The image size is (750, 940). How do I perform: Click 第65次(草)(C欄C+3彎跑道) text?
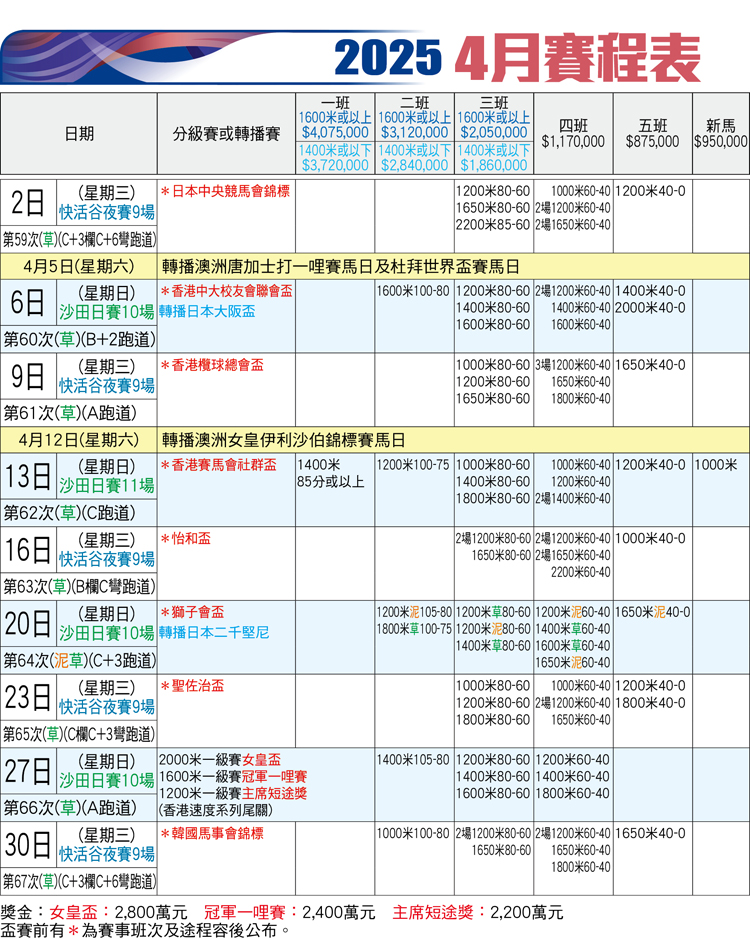pyautogui.click(x=79, y=734)
